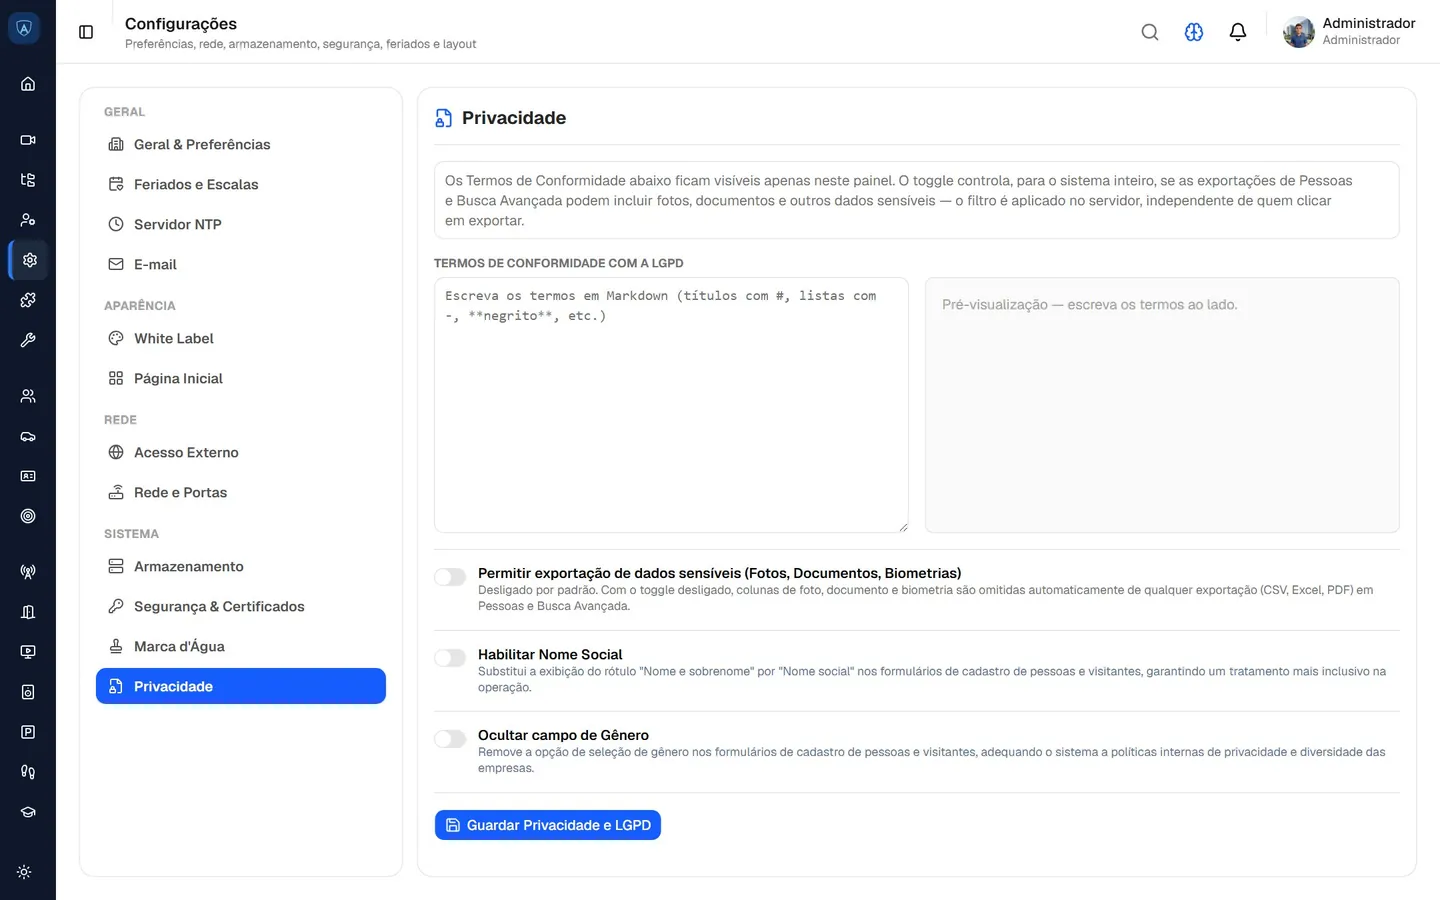Viewport: 1440px width, 900px height.
Task: Open Marca d'Água settings
Action: click(x=241, y=646)
